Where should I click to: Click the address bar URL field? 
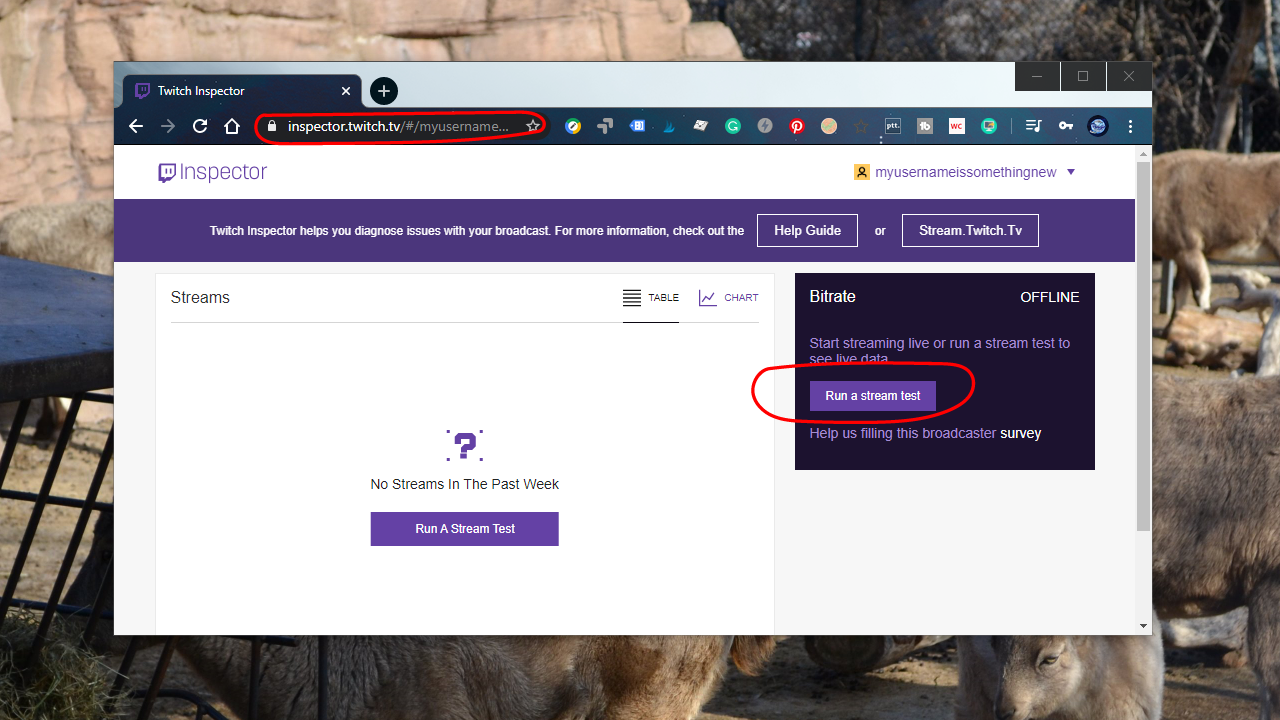point(401,126)
